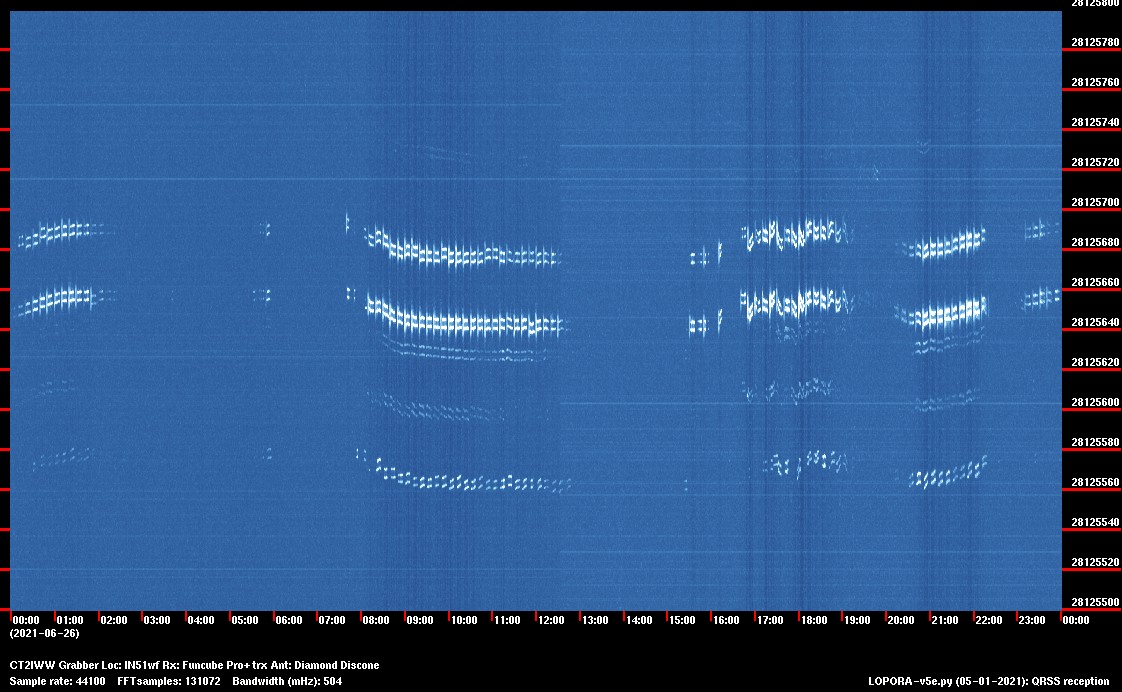Click the 28125580 frequency label
1122x692 pixels.
(x=1095, y=443)
